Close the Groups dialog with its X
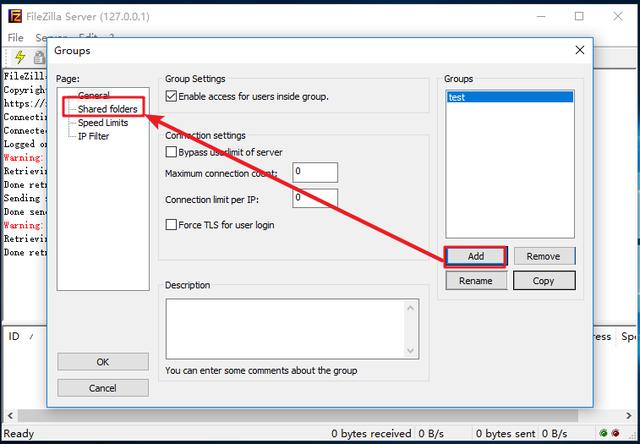Image resolution: width=640 pixels, height=444 pixels. [580, 50]
